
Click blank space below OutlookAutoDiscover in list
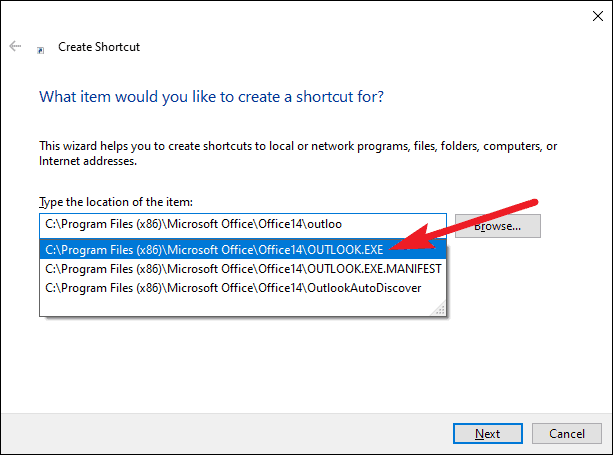coord(235,306)
